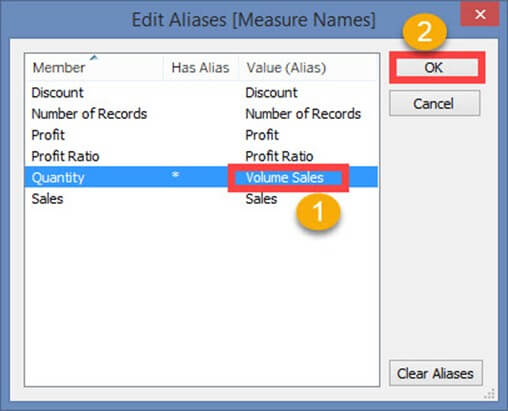Click the Has Alias column header

200,68
